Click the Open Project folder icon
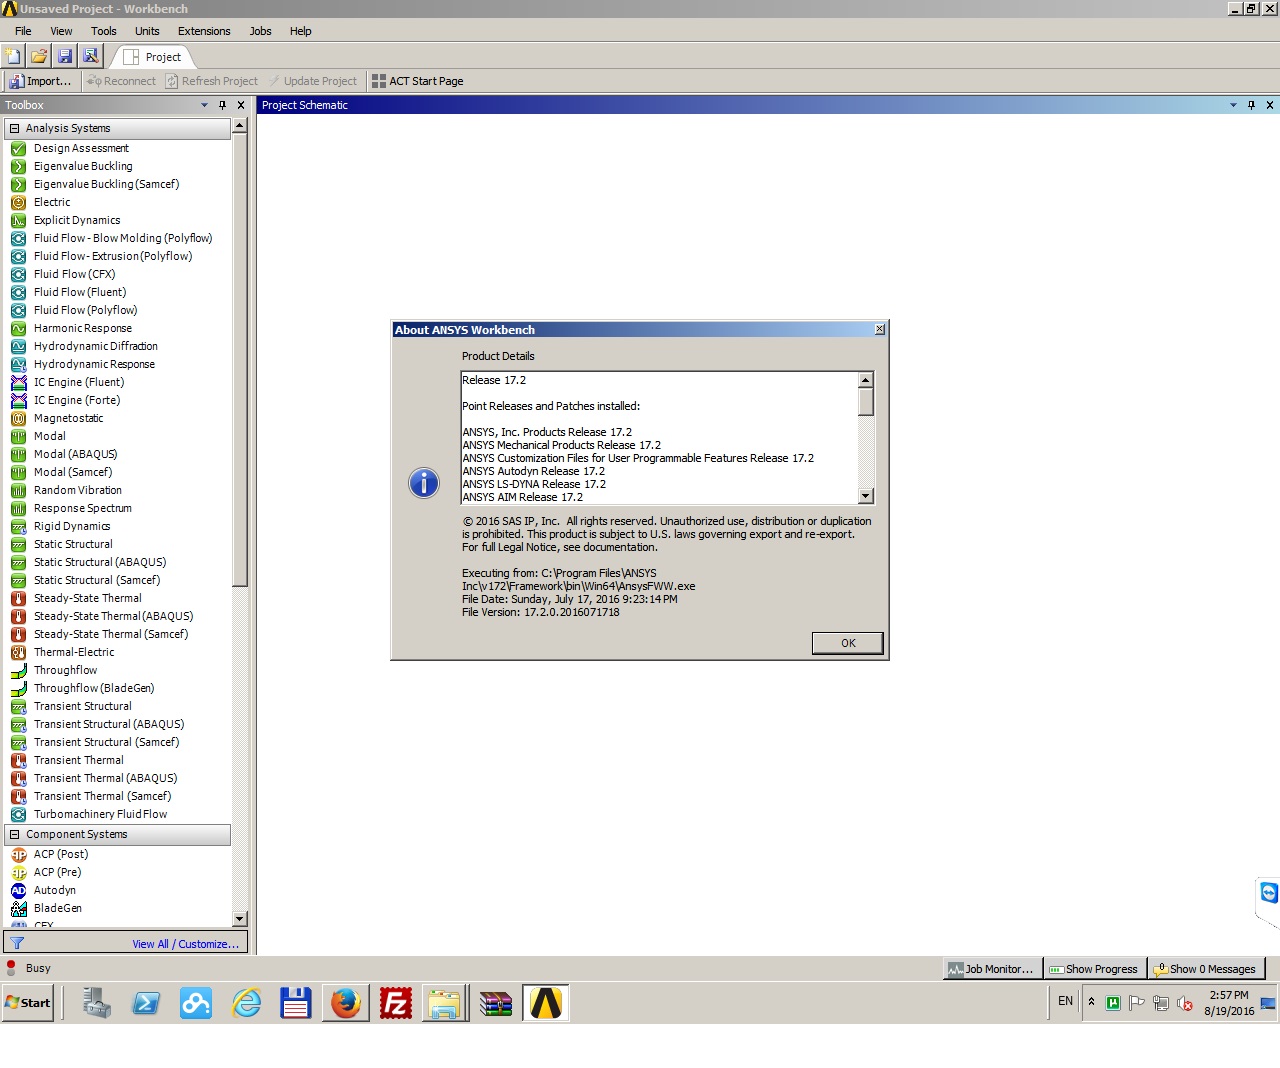The image size is (1280, 1068). tap(39, 57)
